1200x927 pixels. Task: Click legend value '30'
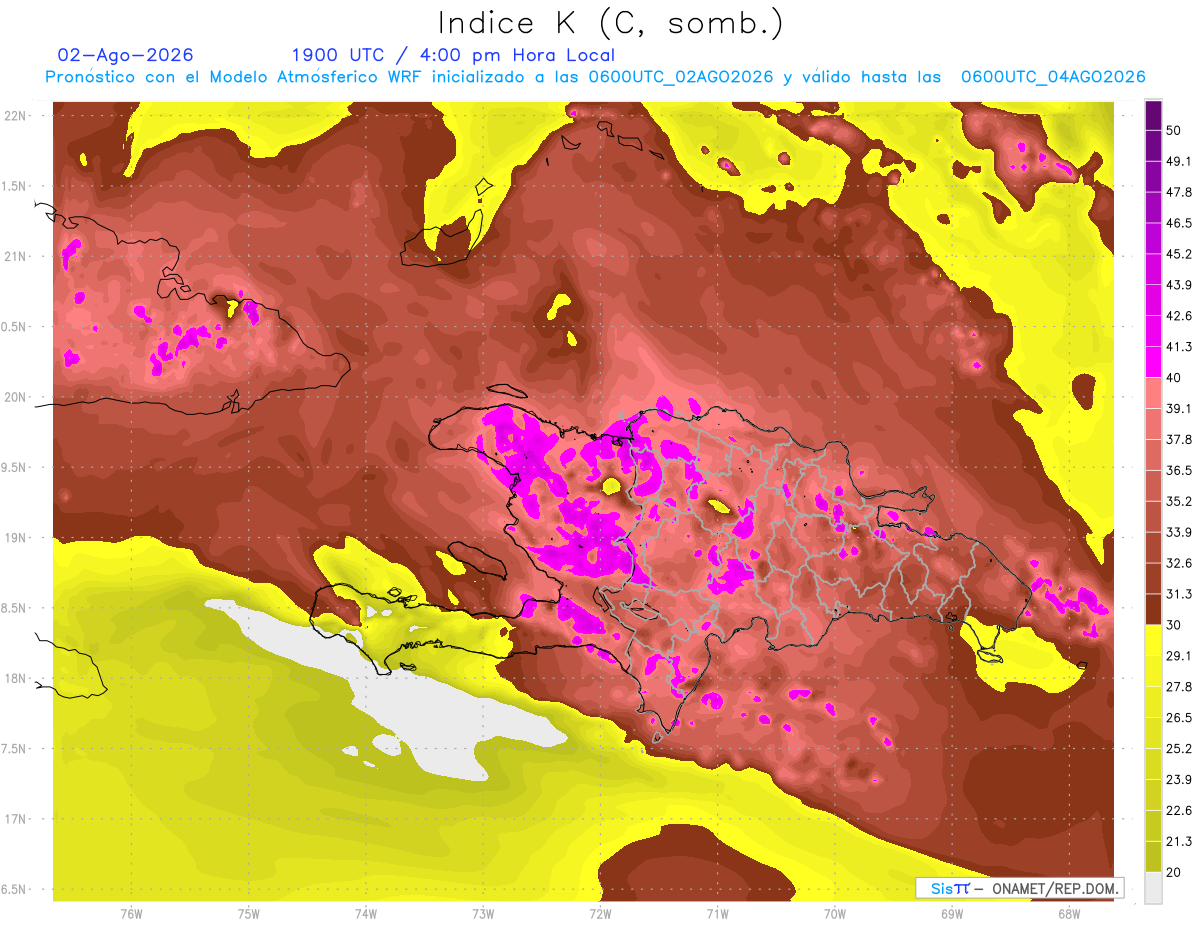1174,625
